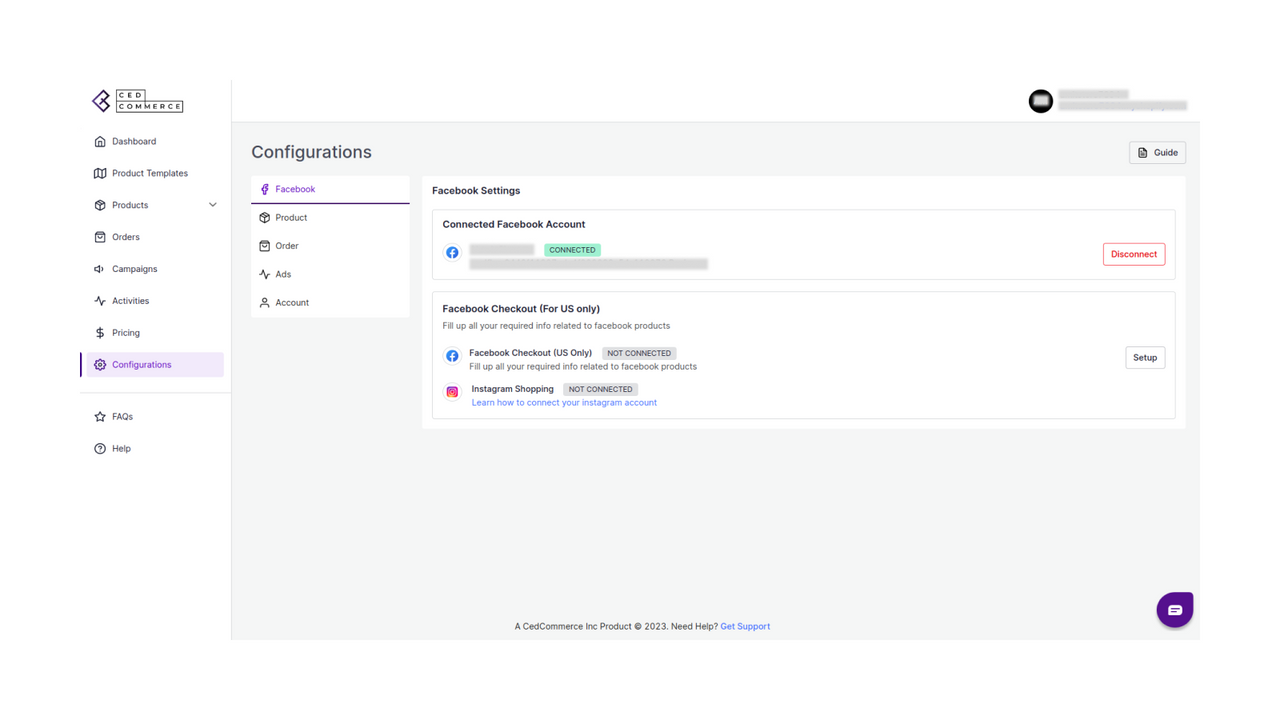Open the purple chat support widget
Viewport: 1280px width, 720px height.
[x=1175, y=610]
